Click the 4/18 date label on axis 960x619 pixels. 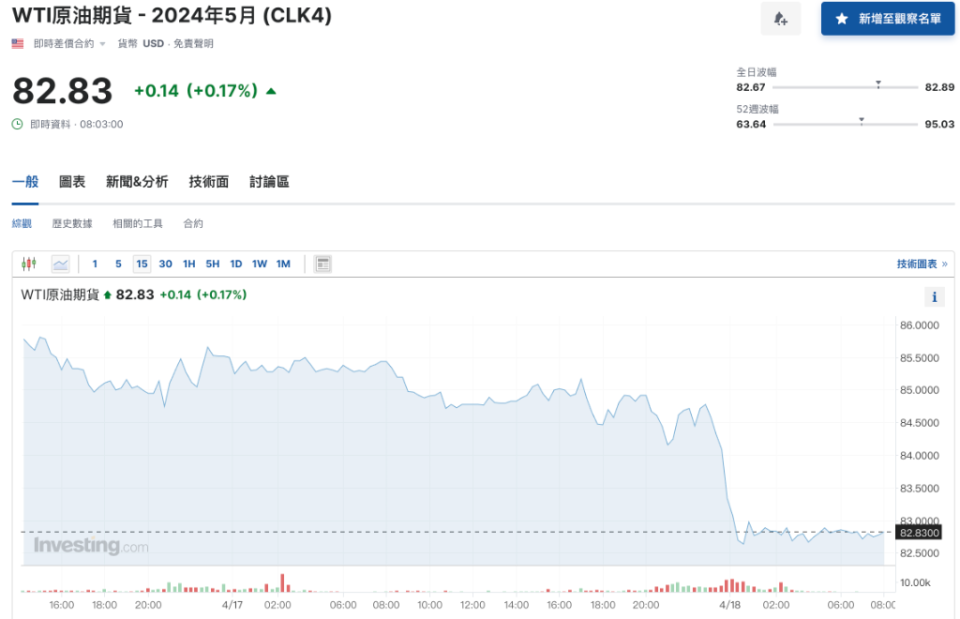click(x=730, y=605)
